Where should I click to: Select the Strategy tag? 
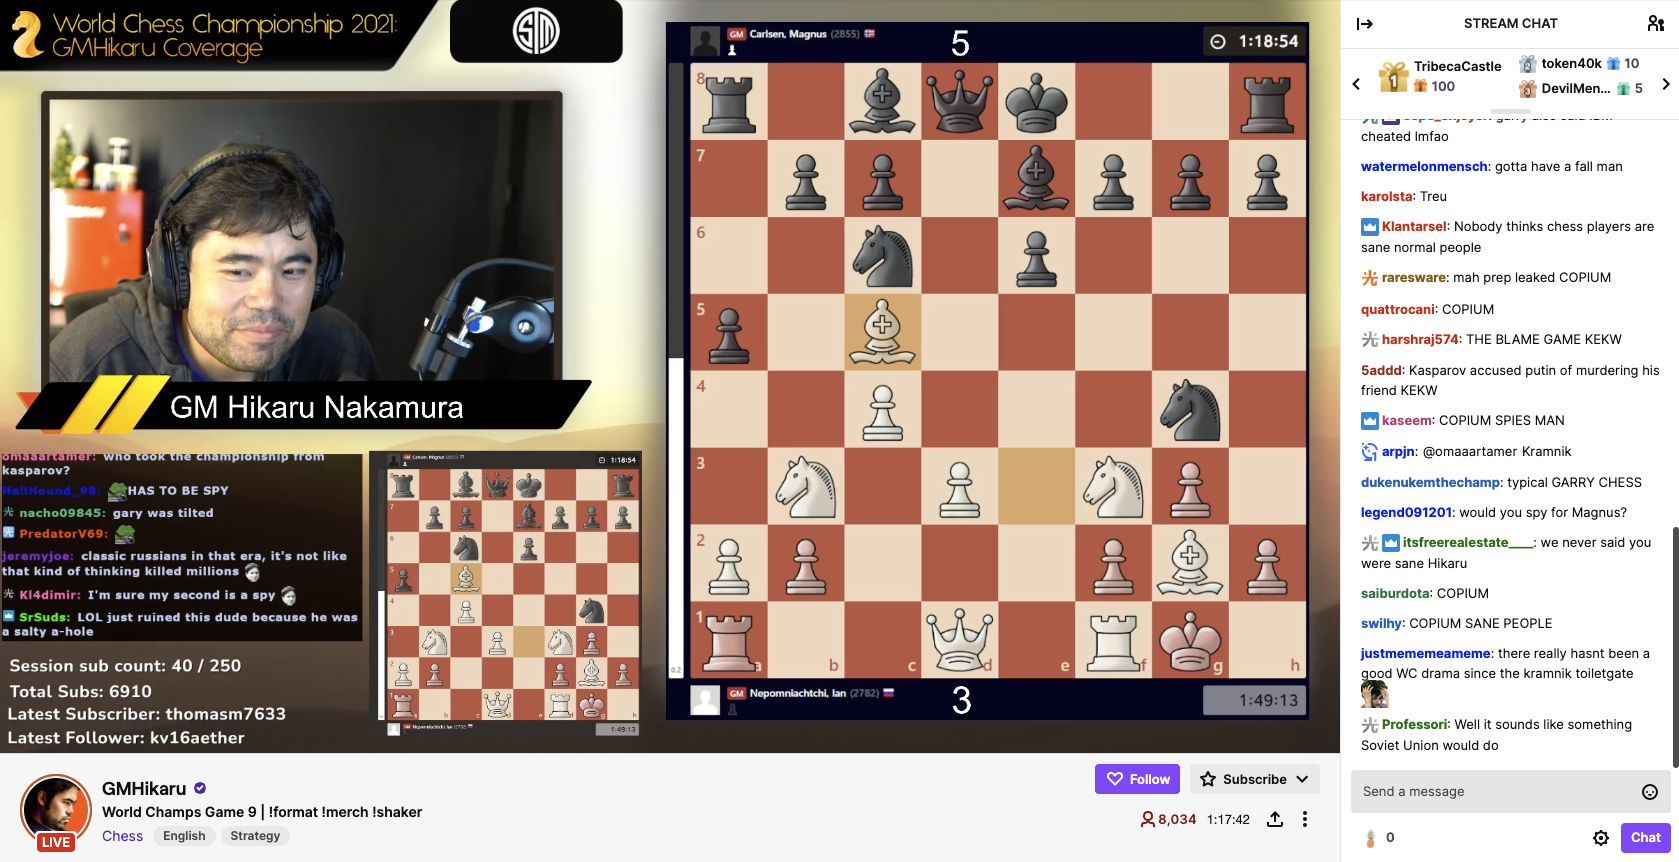click(255, 836)
